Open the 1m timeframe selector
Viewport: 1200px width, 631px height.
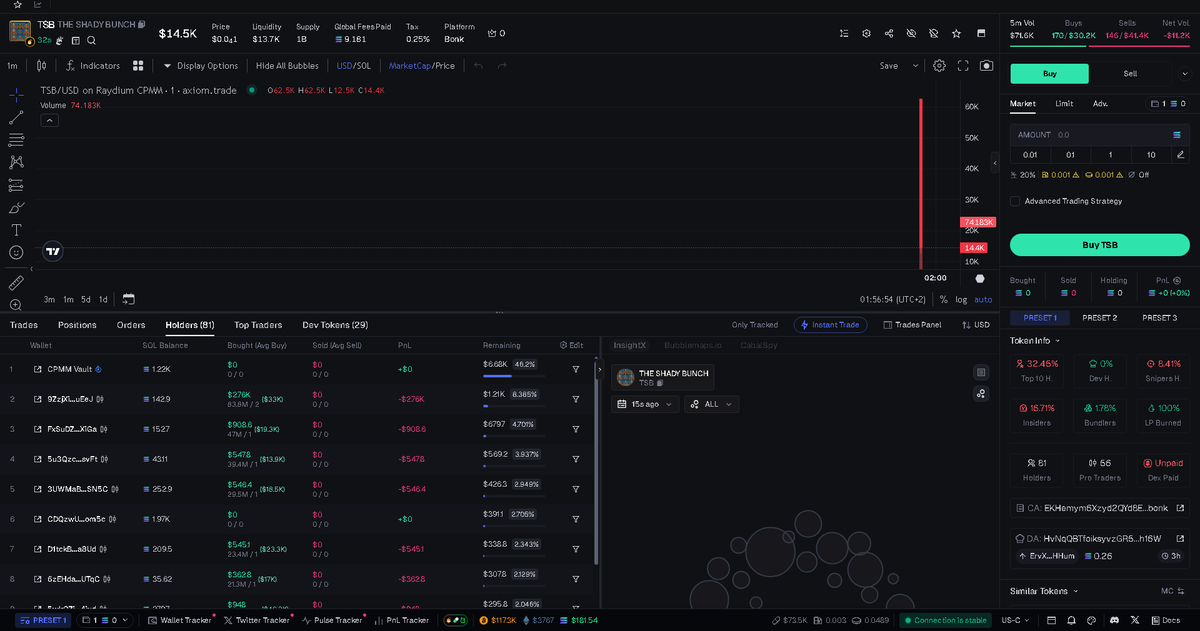pyautogui.click(x=13, y=66)
